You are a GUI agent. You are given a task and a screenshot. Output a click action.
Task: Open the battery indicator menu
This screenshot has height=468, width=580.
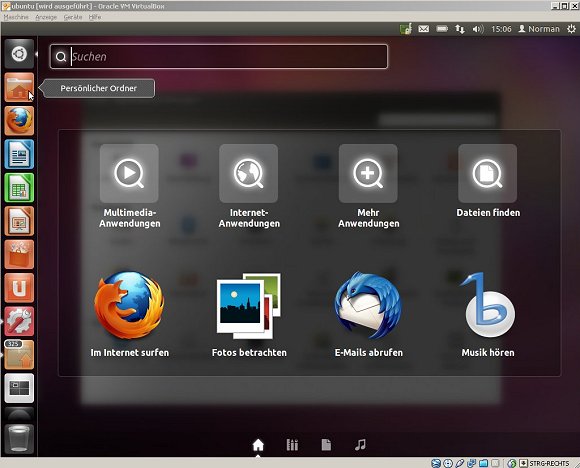(442, 29)
